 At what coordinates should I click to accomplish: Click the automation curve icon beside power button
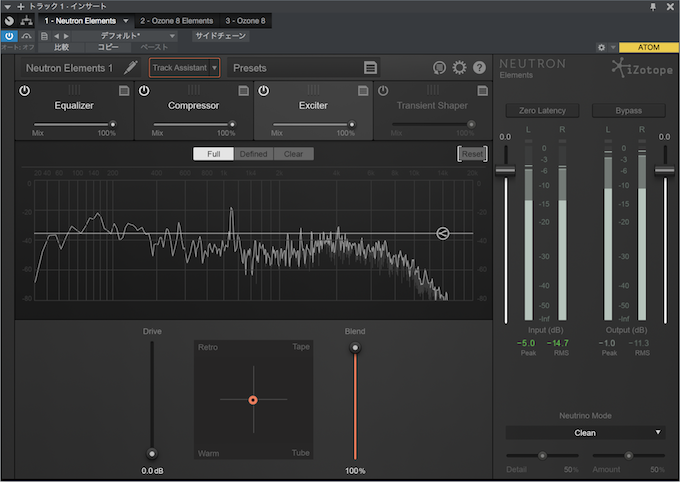[x=27, y=36]
